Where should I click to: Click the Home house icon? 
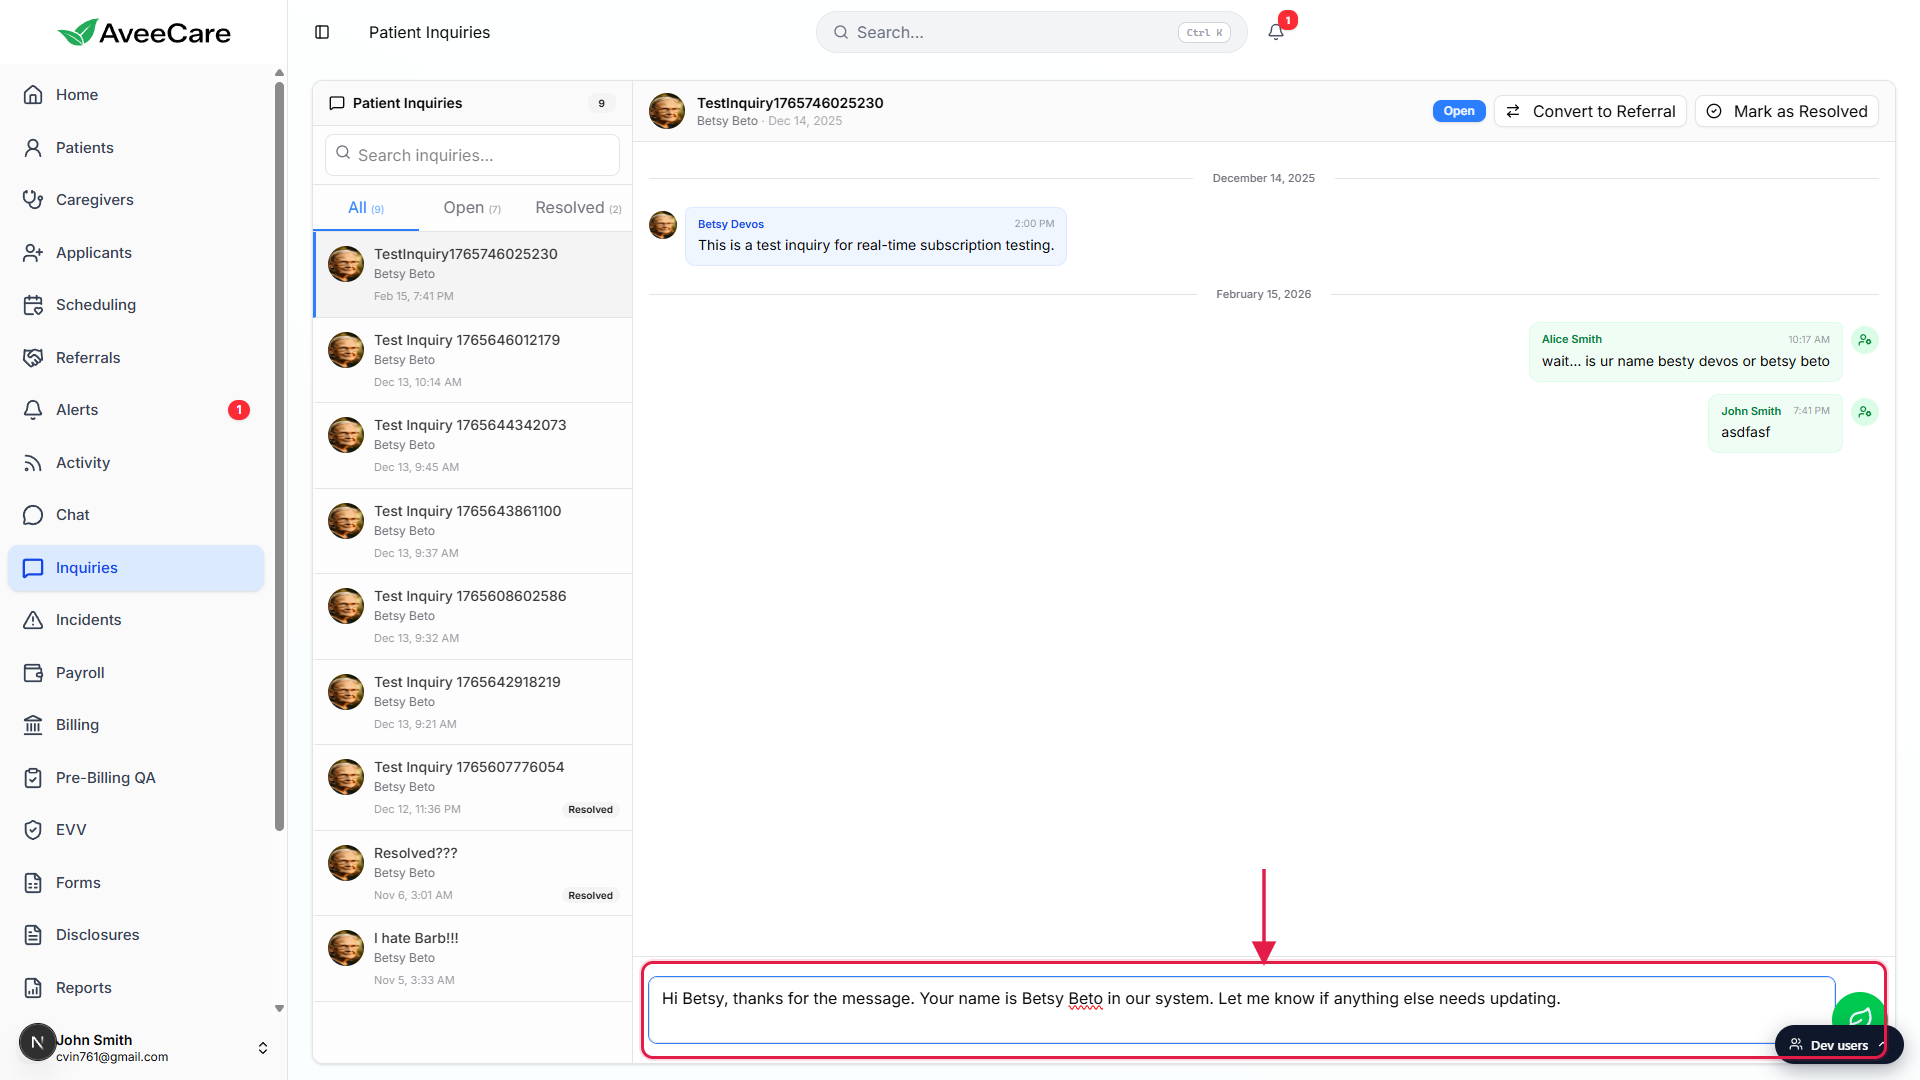pyautogui.click(x=33, y=95)
